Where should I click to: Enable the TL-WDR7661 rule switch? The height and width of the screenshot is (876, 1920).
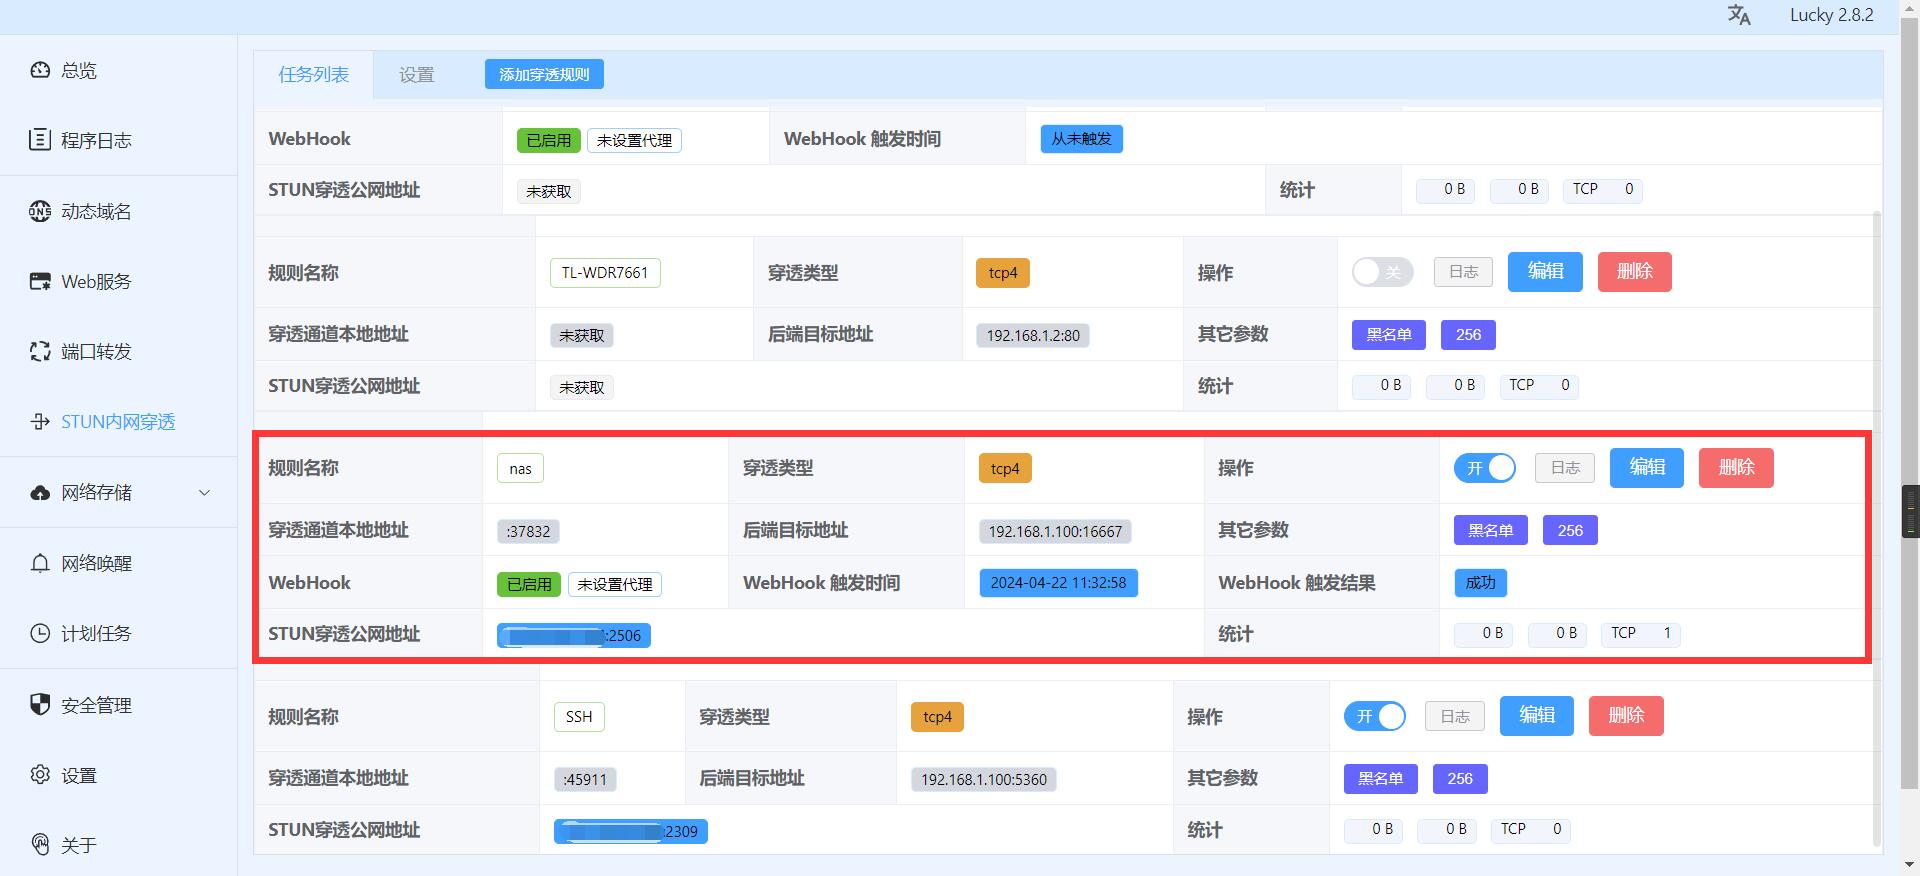(x=1382, y=272)
